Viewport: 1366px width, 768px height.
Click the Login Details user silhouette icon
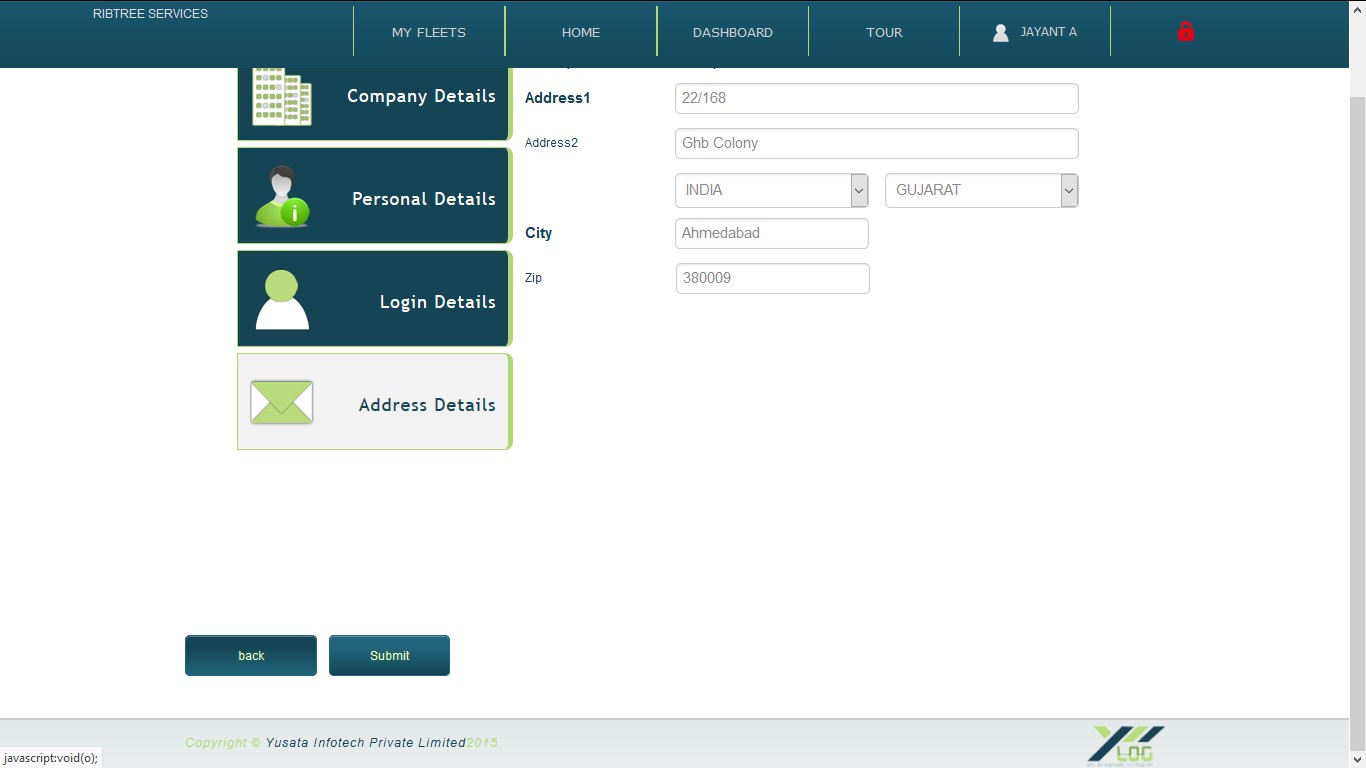pos(282,300)
